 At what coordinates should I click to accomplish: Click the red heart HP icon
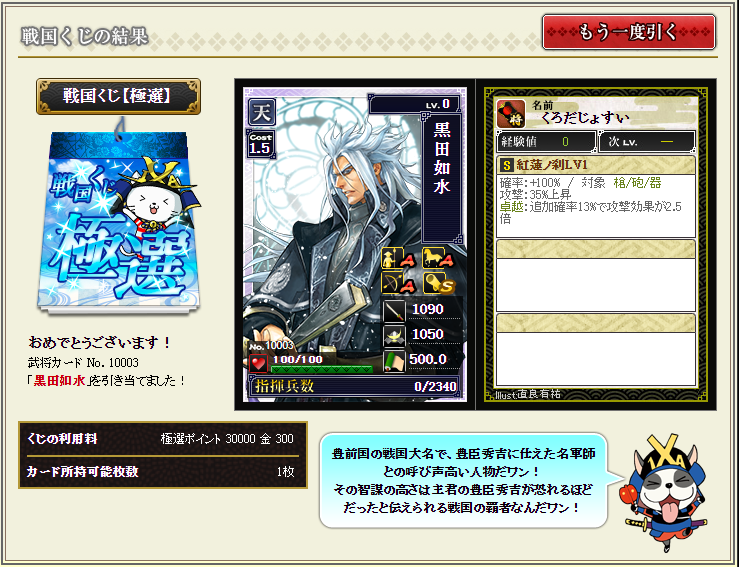pos(258,363)
